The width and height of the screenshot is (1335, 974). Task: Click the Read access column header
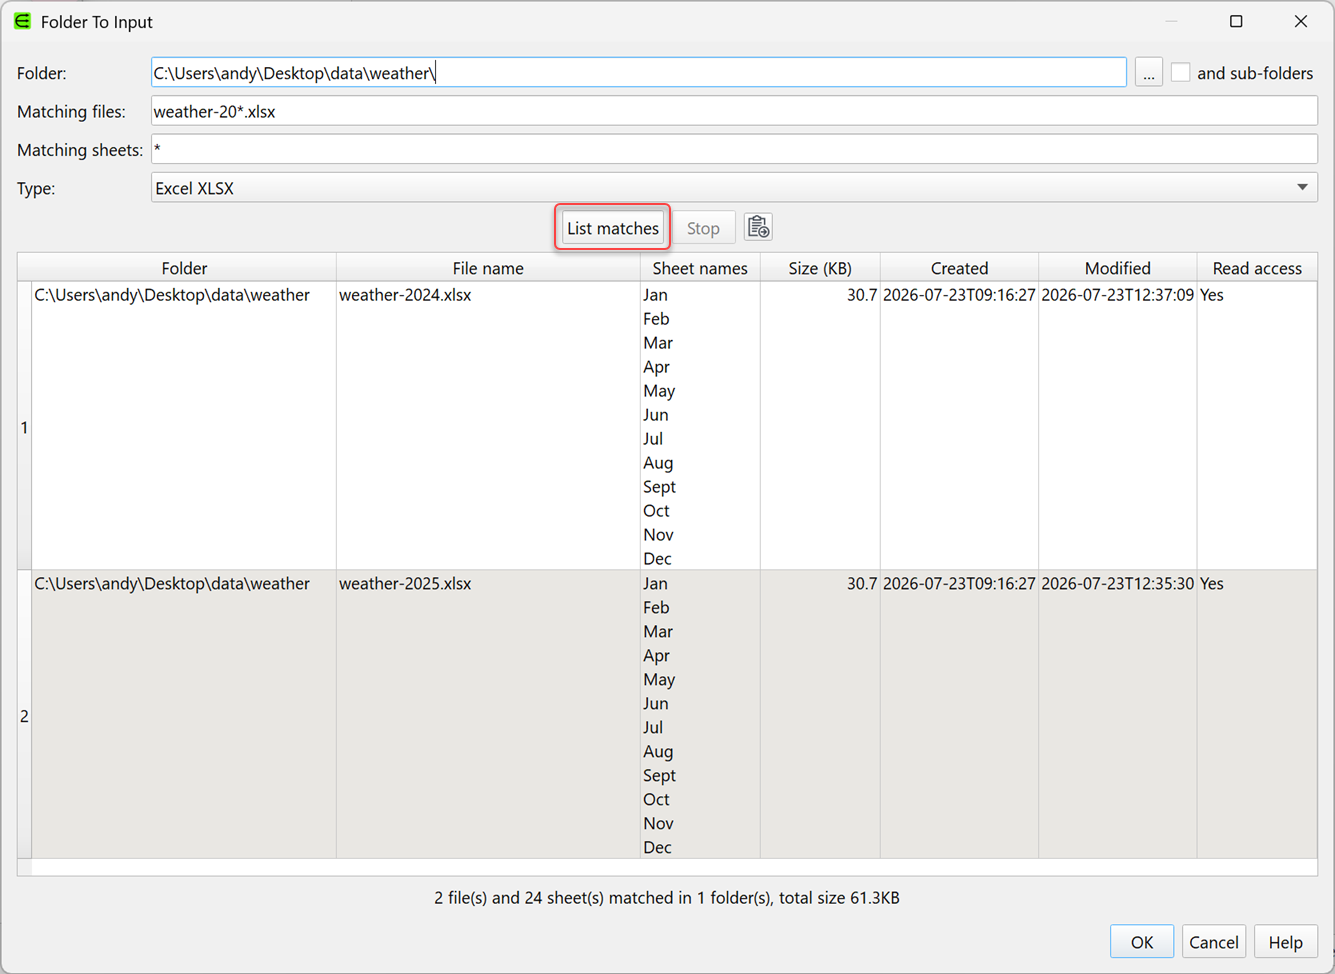(x=1257, y=268)
